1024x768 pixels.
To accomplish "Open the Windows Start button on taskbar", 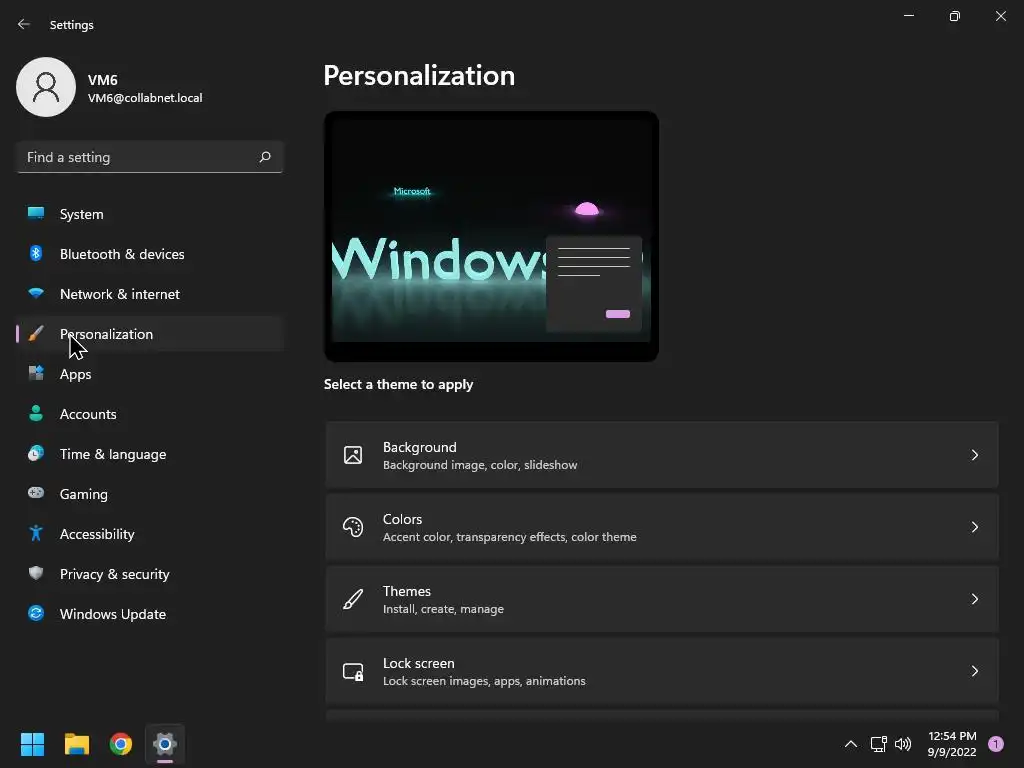I will coord(32,744).
